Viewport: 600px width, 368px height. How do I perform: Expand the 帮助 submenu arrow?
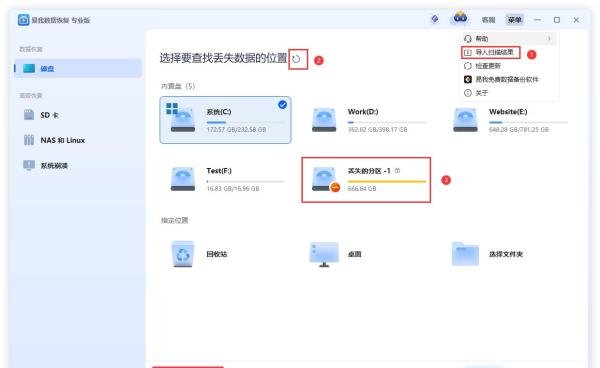pos(549,39)
